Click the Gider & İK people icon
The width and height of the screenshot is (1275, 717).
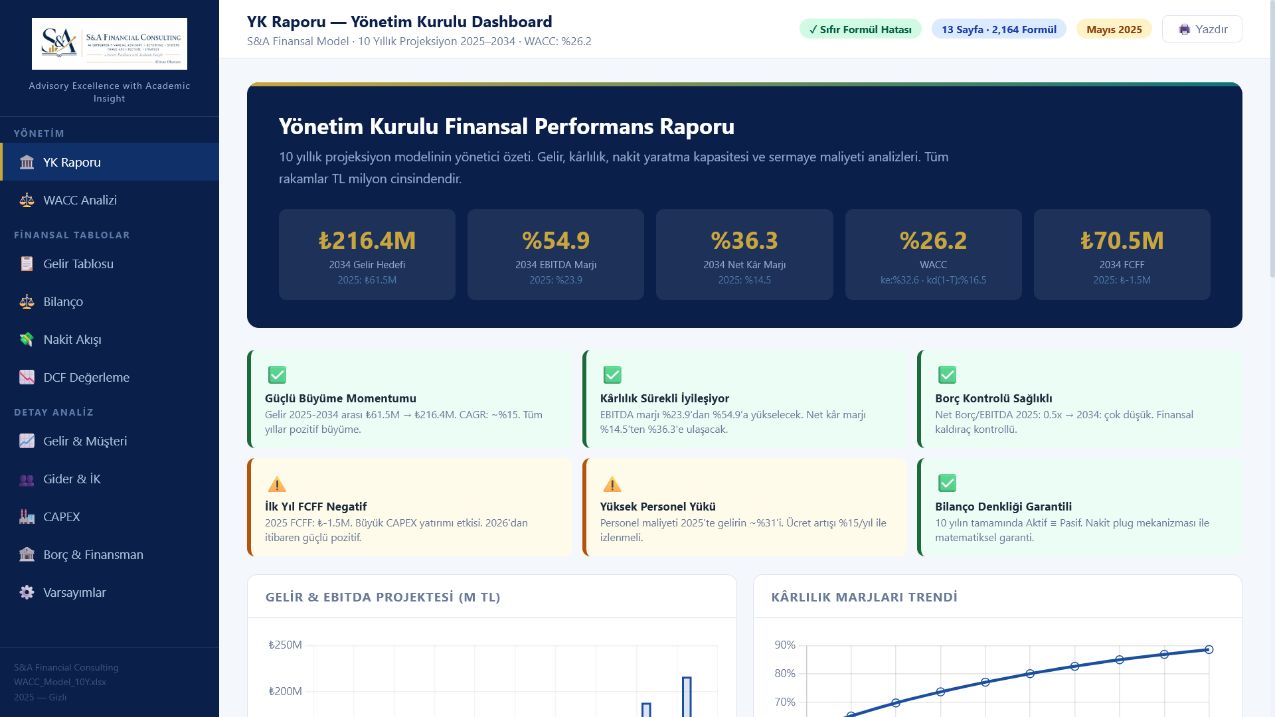click(x=26, y=479)
